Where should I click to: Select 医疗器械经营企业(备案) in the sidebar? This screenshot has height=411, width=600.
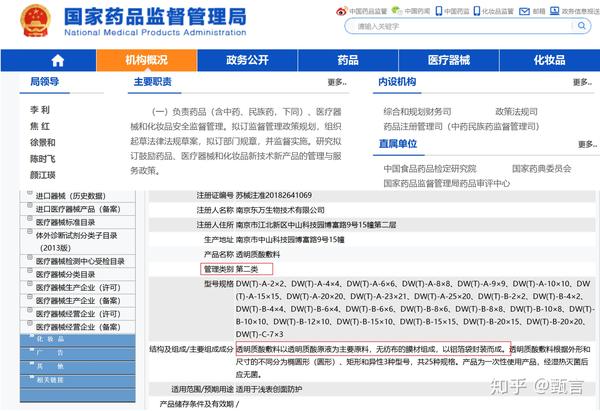[78, 327]
